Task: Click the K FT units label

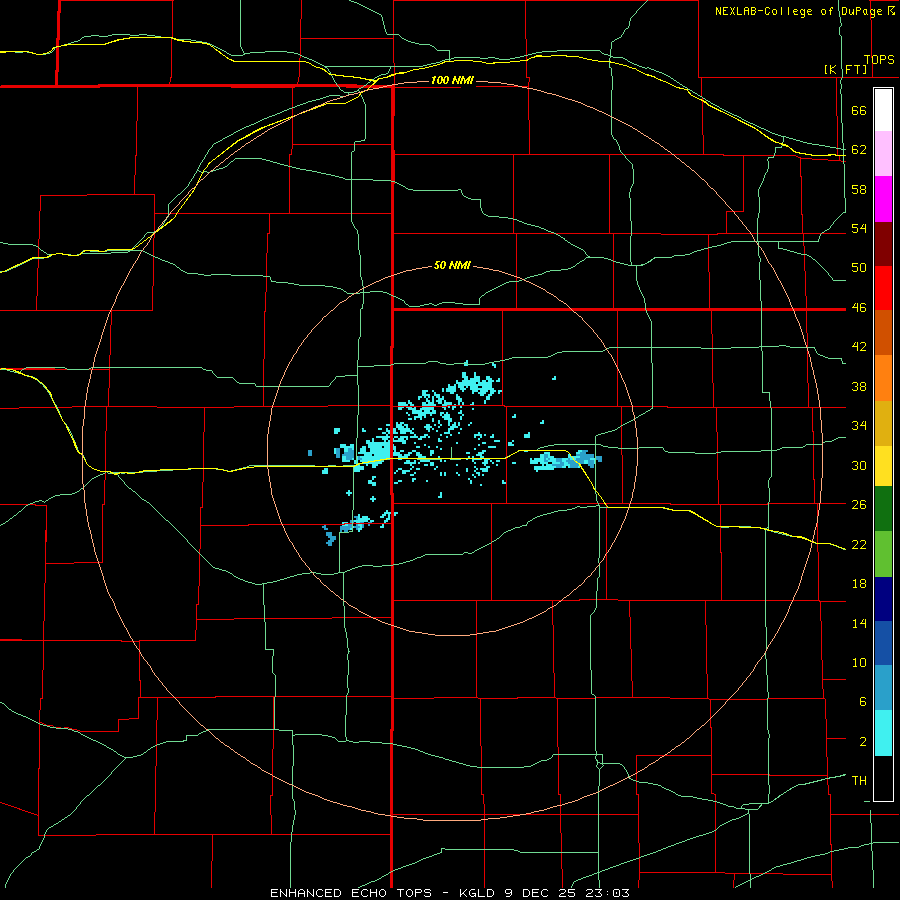Action: [x=845, y=70]
